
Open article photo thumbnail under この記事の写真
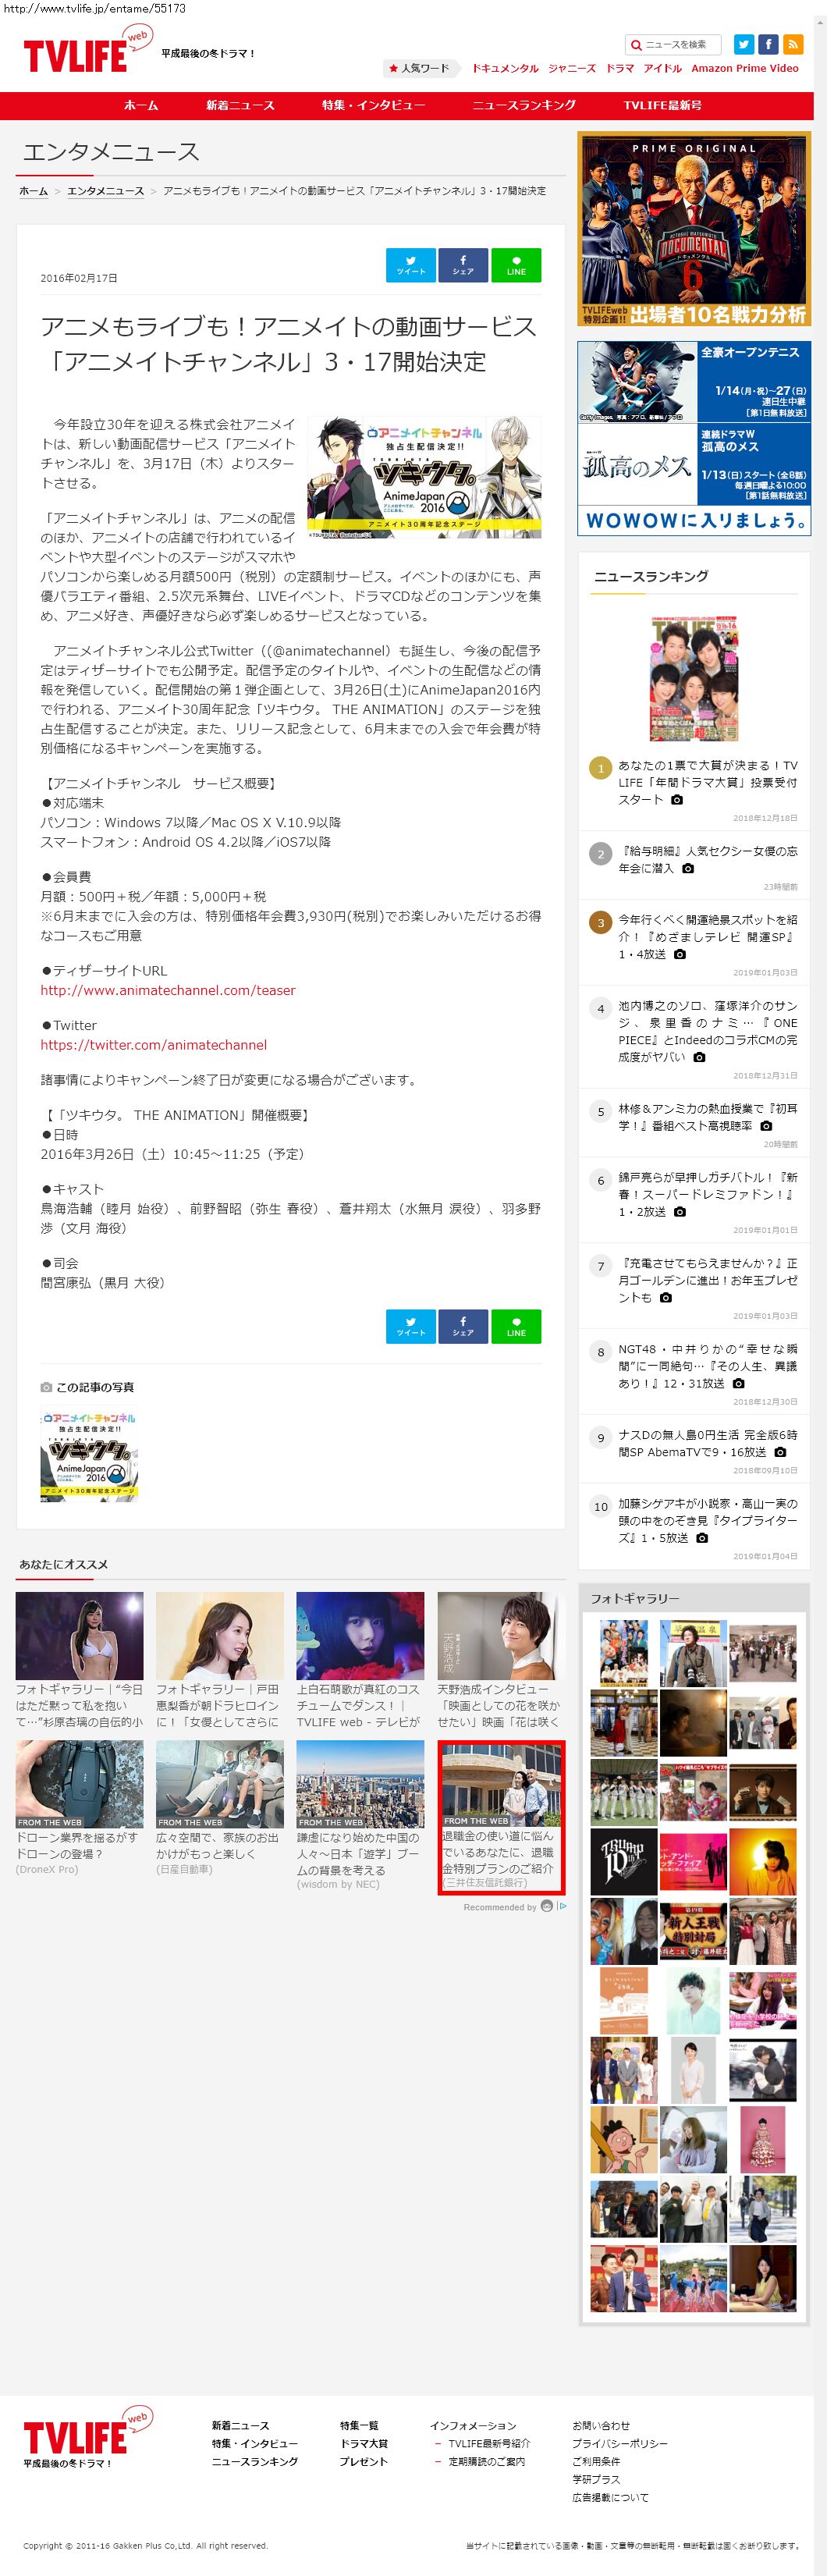click(89, 1455)
